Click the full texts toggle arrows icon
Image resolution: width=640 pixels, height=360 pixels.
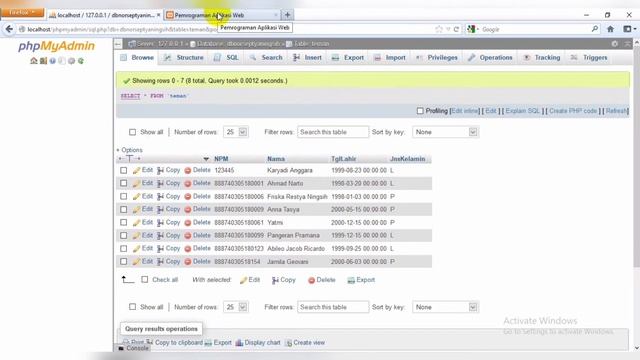point(129,158)
